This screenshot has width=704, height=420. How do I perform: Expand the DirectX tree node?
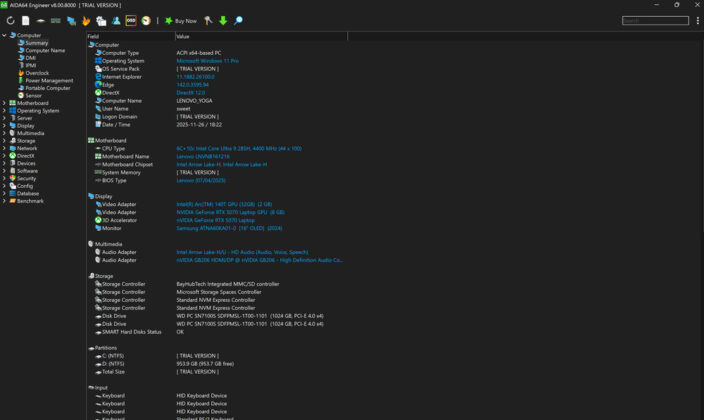coord(4,156)
